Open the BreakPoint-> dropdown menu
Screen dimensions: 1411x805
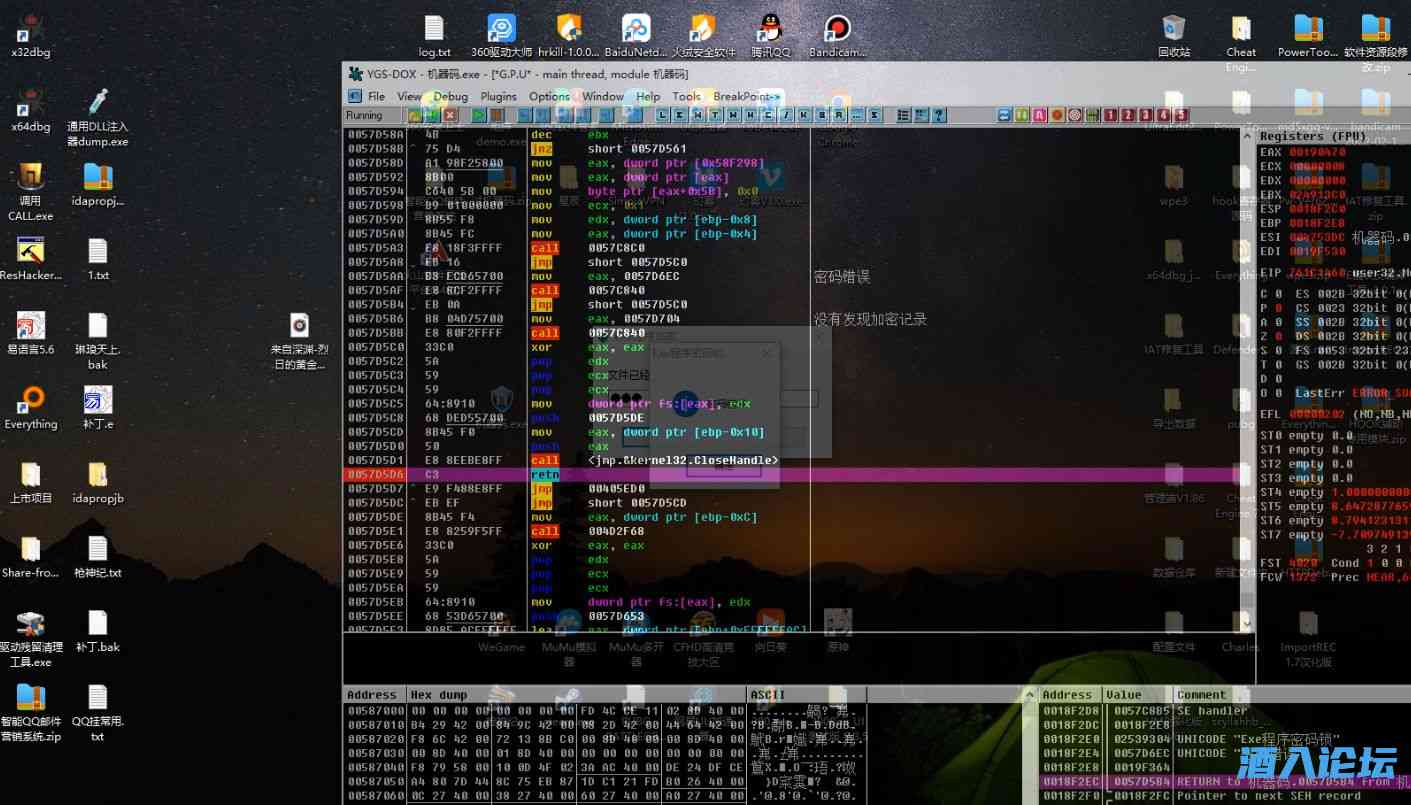pos(746,96)
